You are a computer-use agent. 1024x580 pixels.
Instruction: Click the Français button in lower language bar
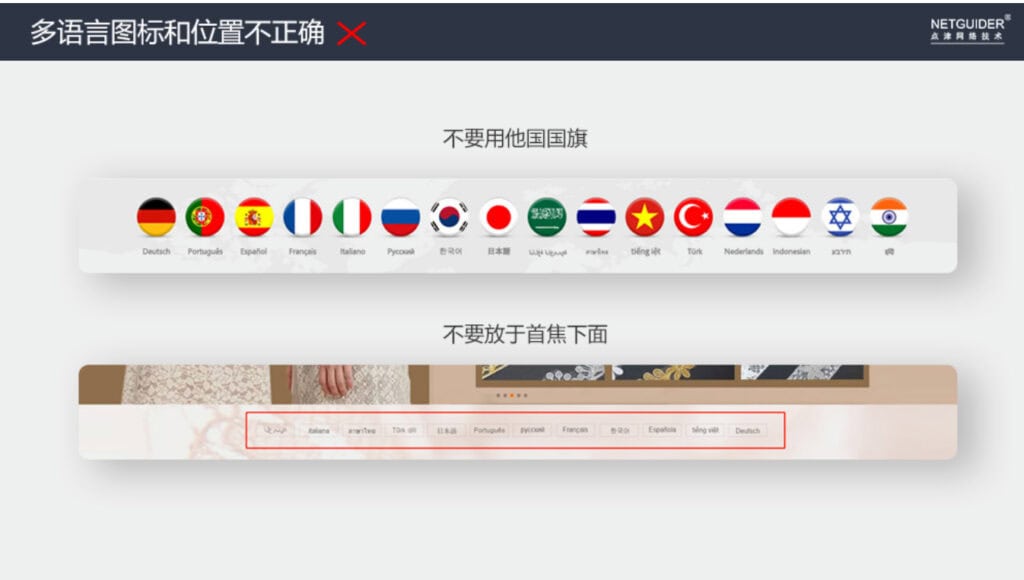(x=575, y=430)
